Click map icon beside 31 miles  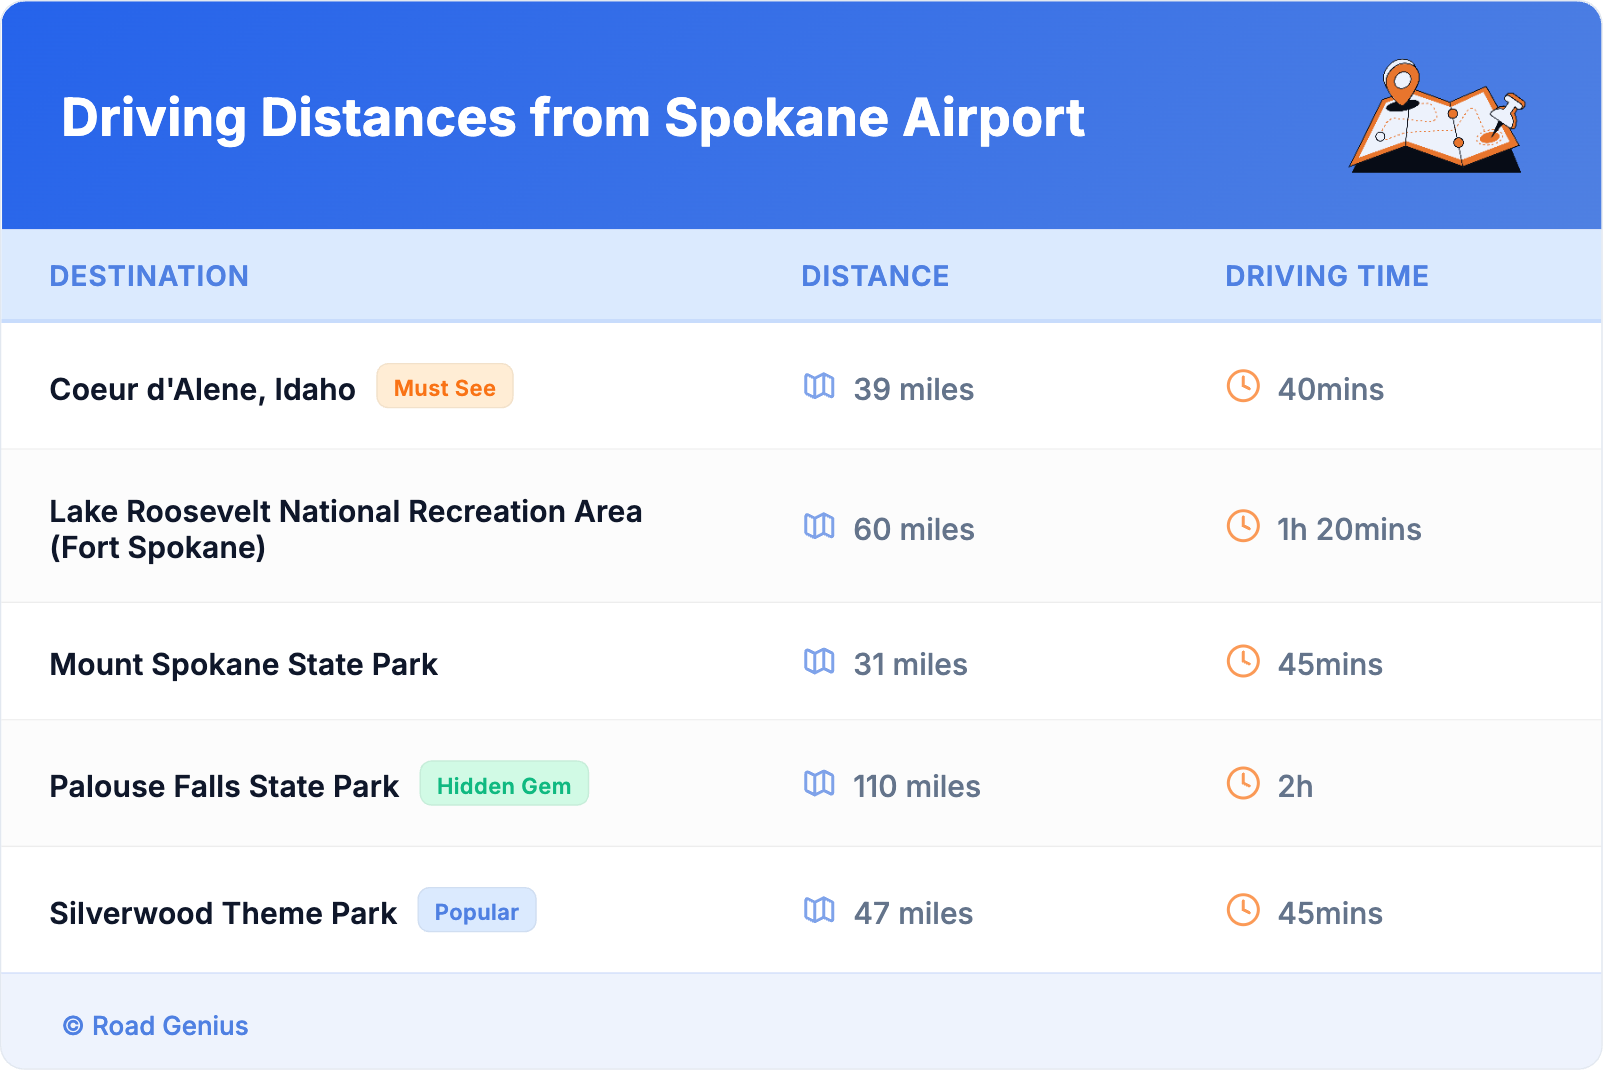[x=819, y=661]
